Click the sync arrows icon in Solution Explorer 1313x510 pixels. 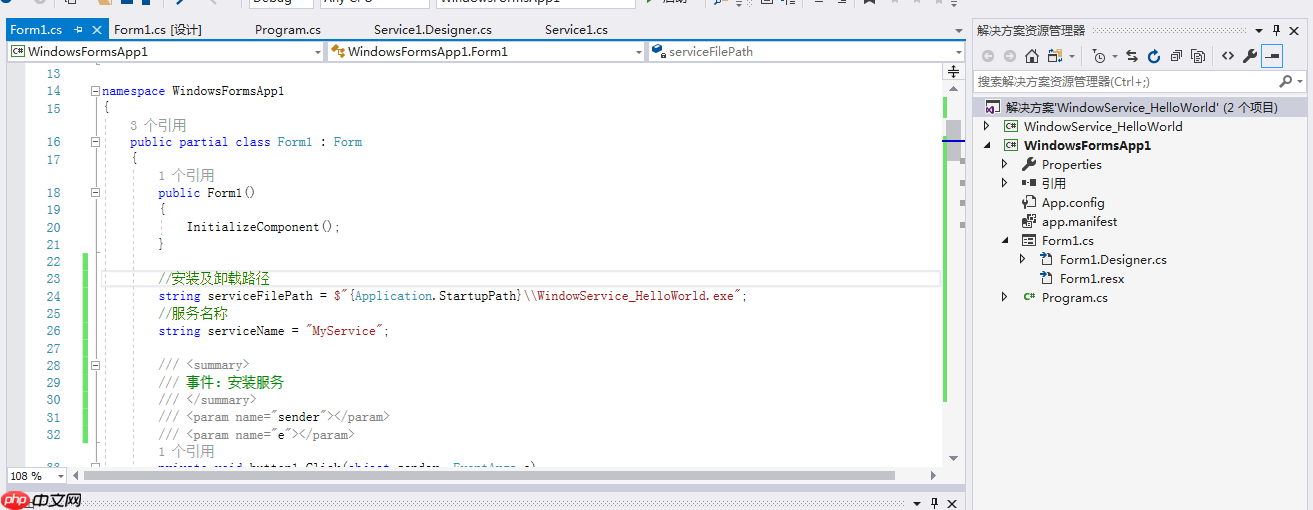1132,56
